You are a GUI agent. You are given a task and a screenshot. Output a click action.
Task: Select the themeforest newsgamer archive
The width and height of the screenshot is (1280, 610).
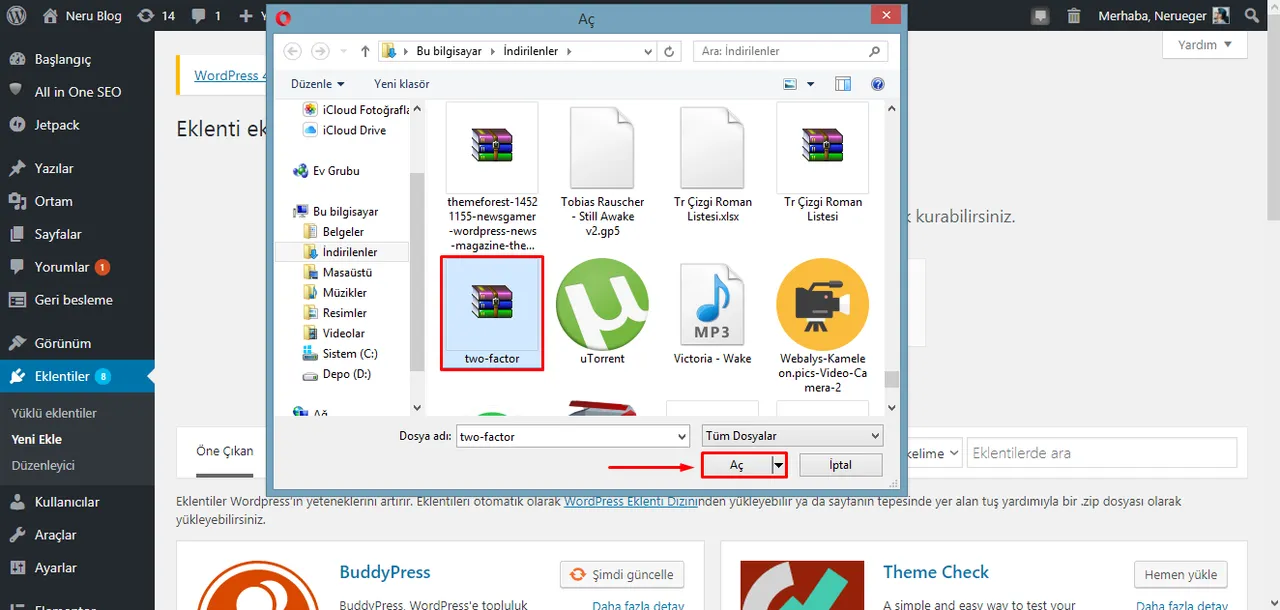click(x=492, y=176)
